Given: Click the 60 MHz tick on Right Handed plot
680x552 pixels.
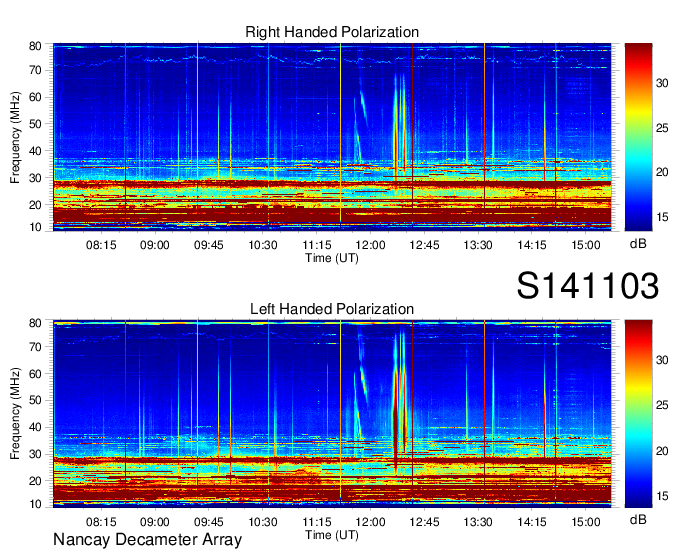Looking at the screenshot, I should tap(35, 97).
